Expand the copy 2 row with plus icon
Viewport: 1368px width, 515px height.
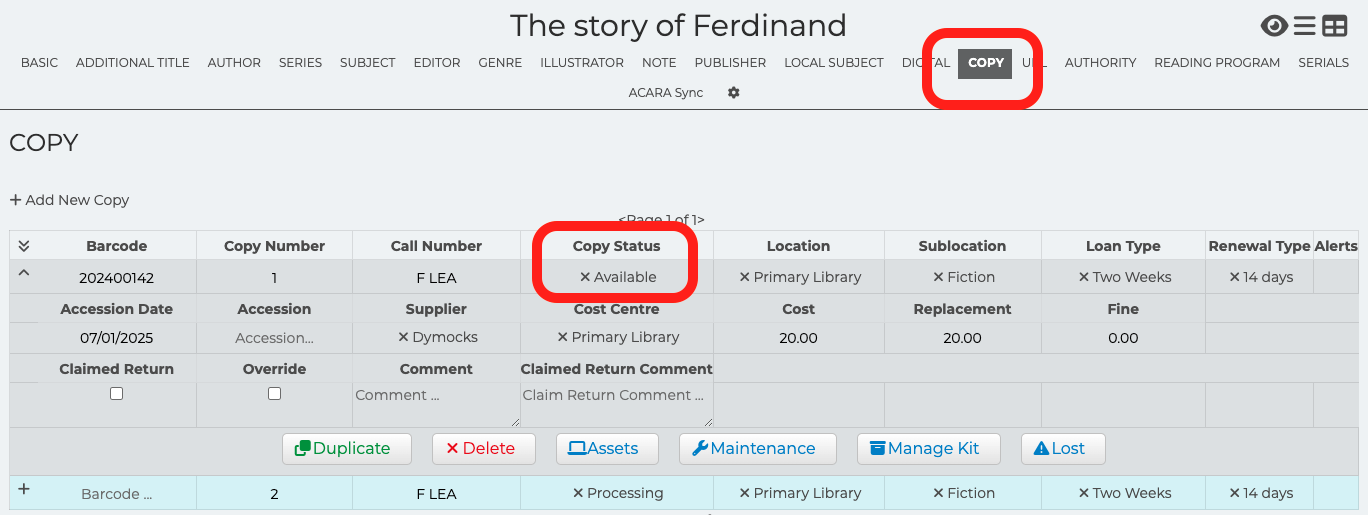tap(24, 489)
